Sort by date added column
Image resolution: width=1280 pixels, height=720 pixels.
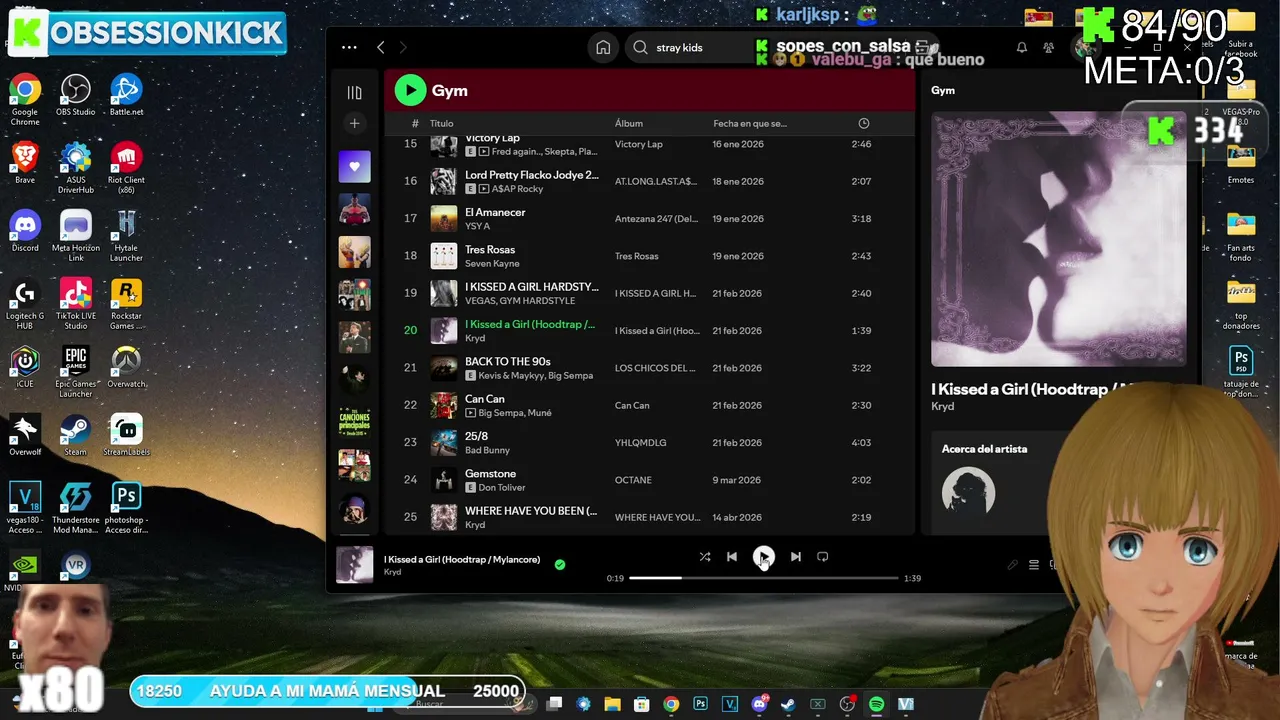[750, 124]
